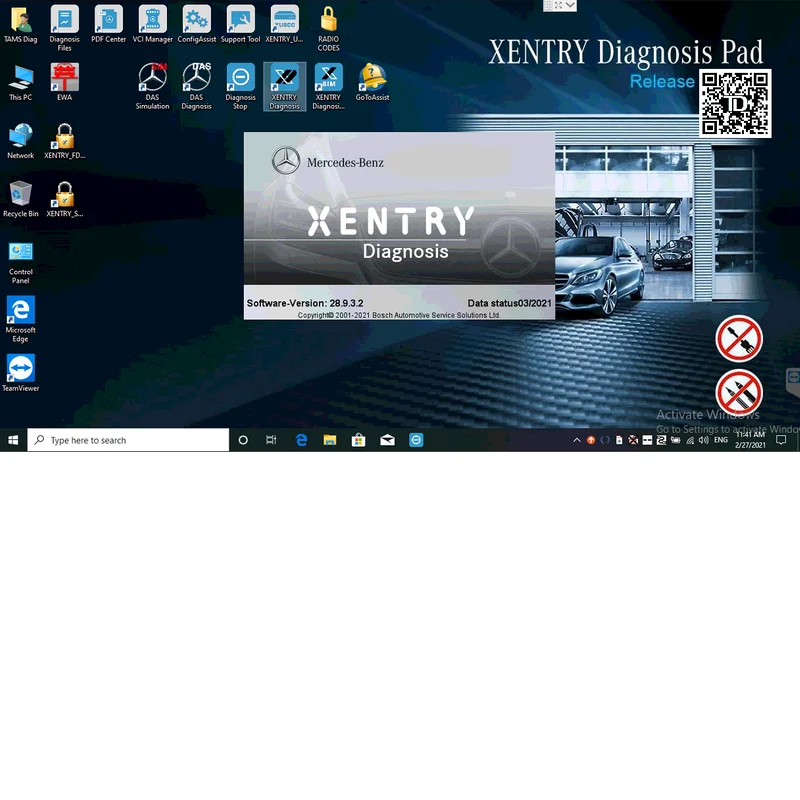The width and height of the screenshot is (800, 800).
Task: Open the TeamViewer desktop shortcut
Action: pyautogui.click(x=20, y=373)
